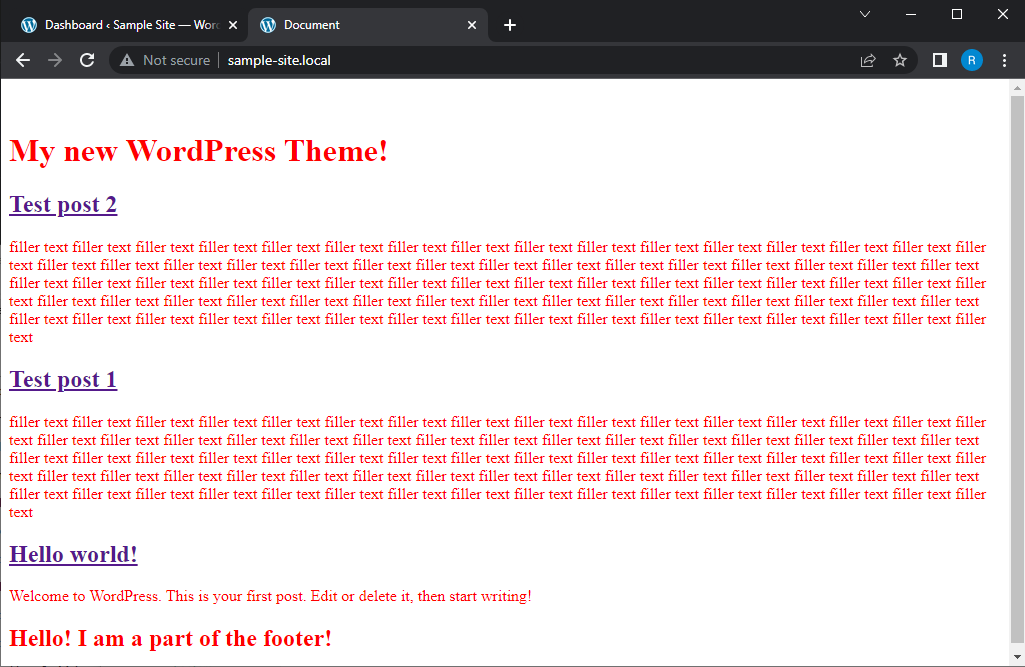Open the tab search chevron dropdown

pos(865,14)
